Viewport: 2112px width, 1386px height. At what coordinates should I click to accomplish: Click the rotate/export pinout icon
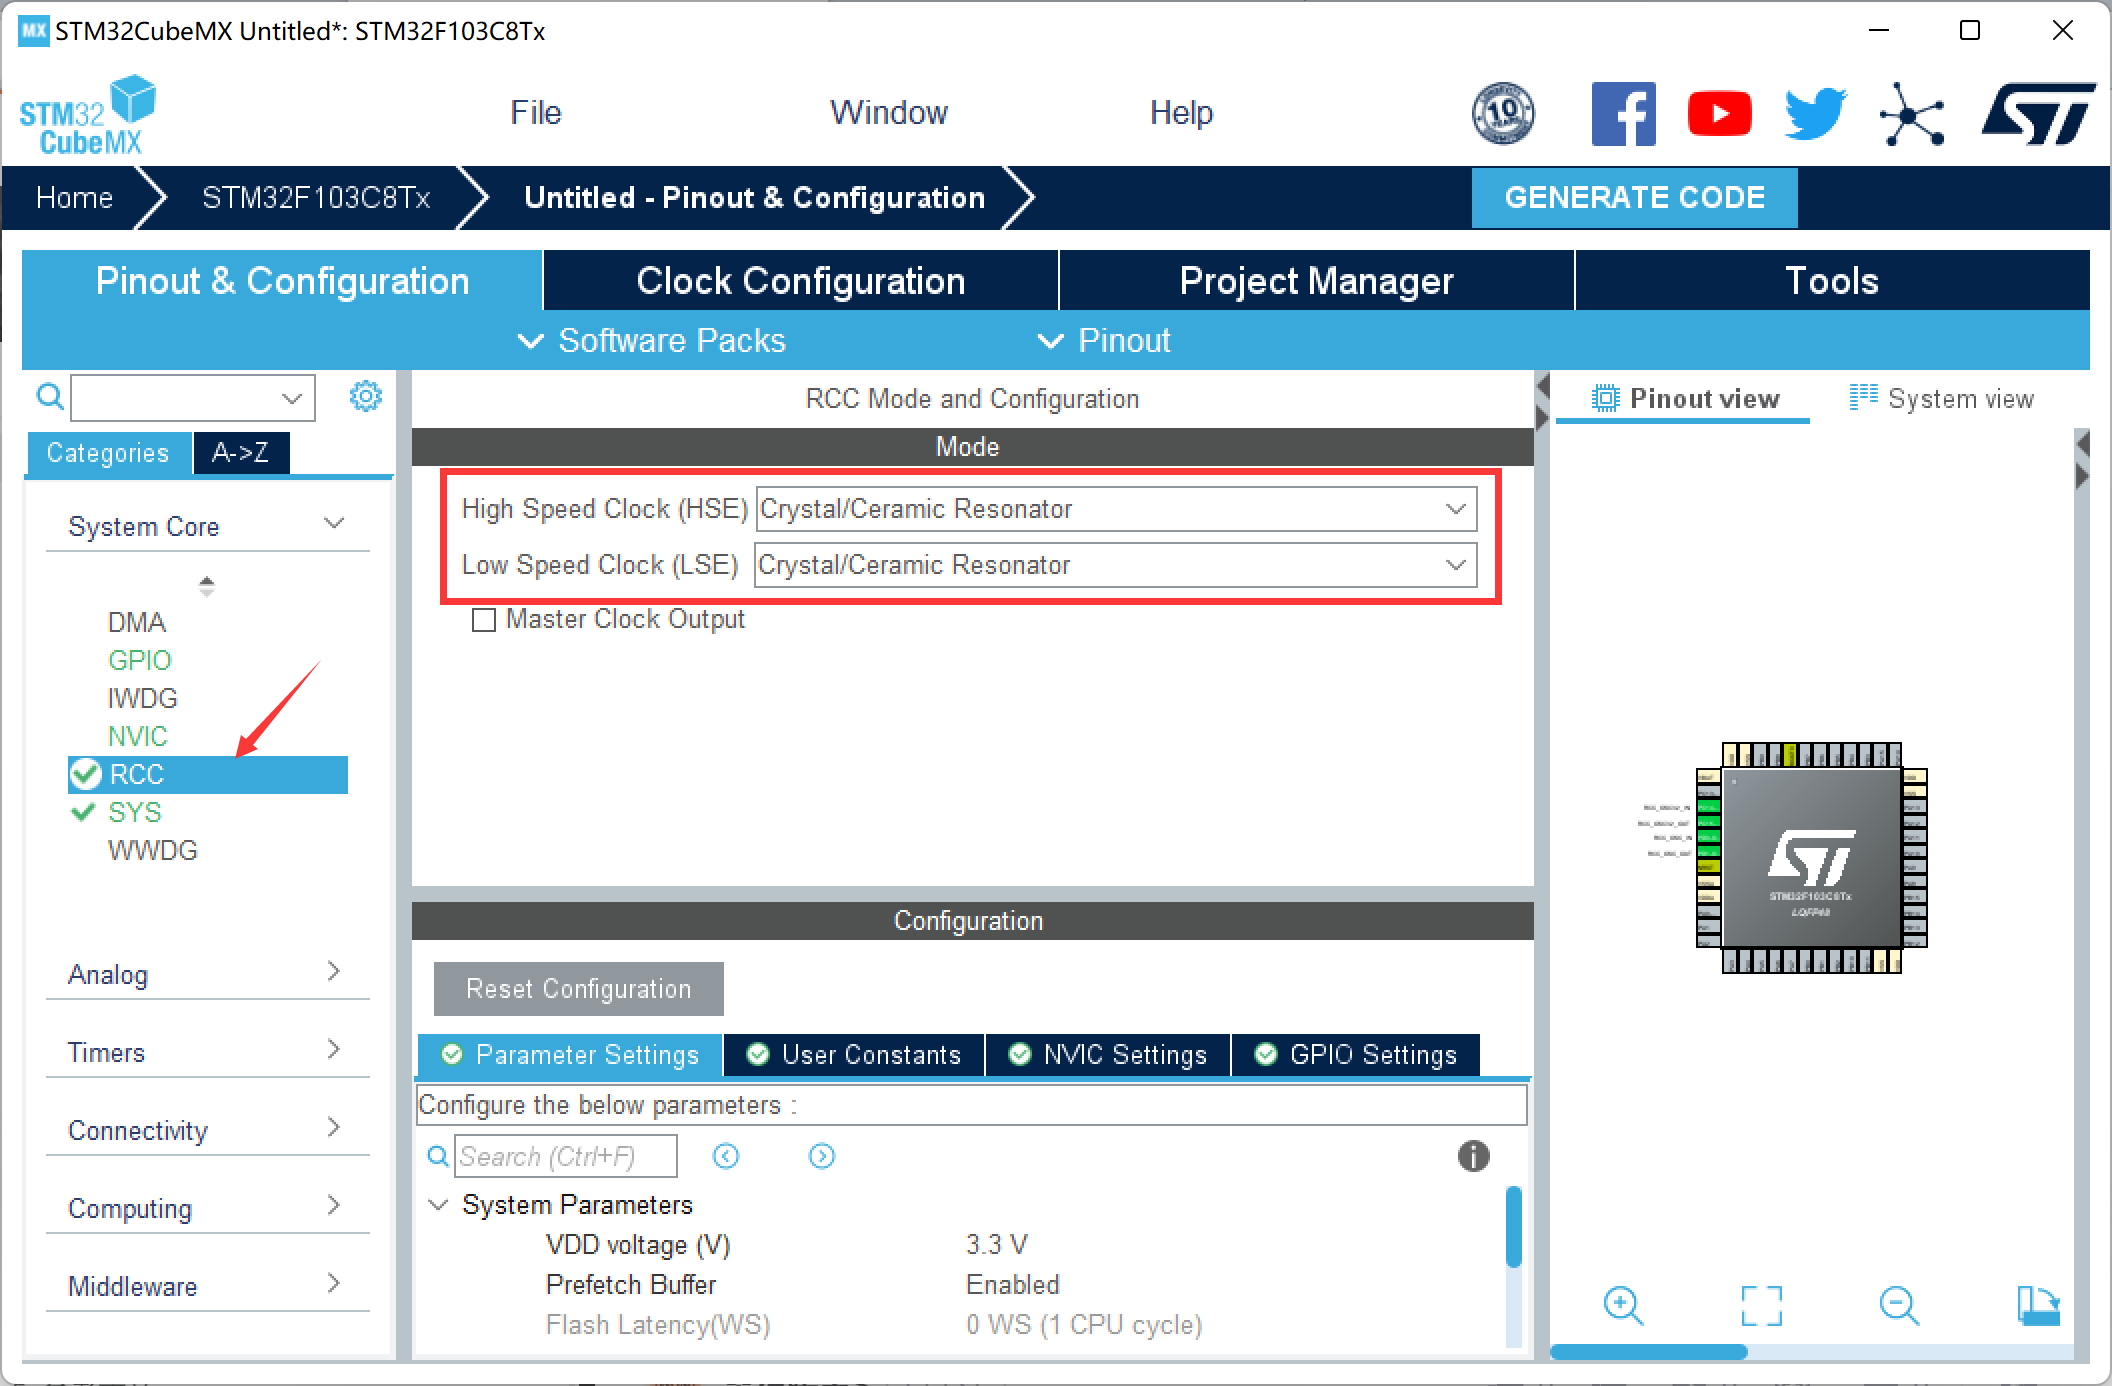[2037, 1305]
